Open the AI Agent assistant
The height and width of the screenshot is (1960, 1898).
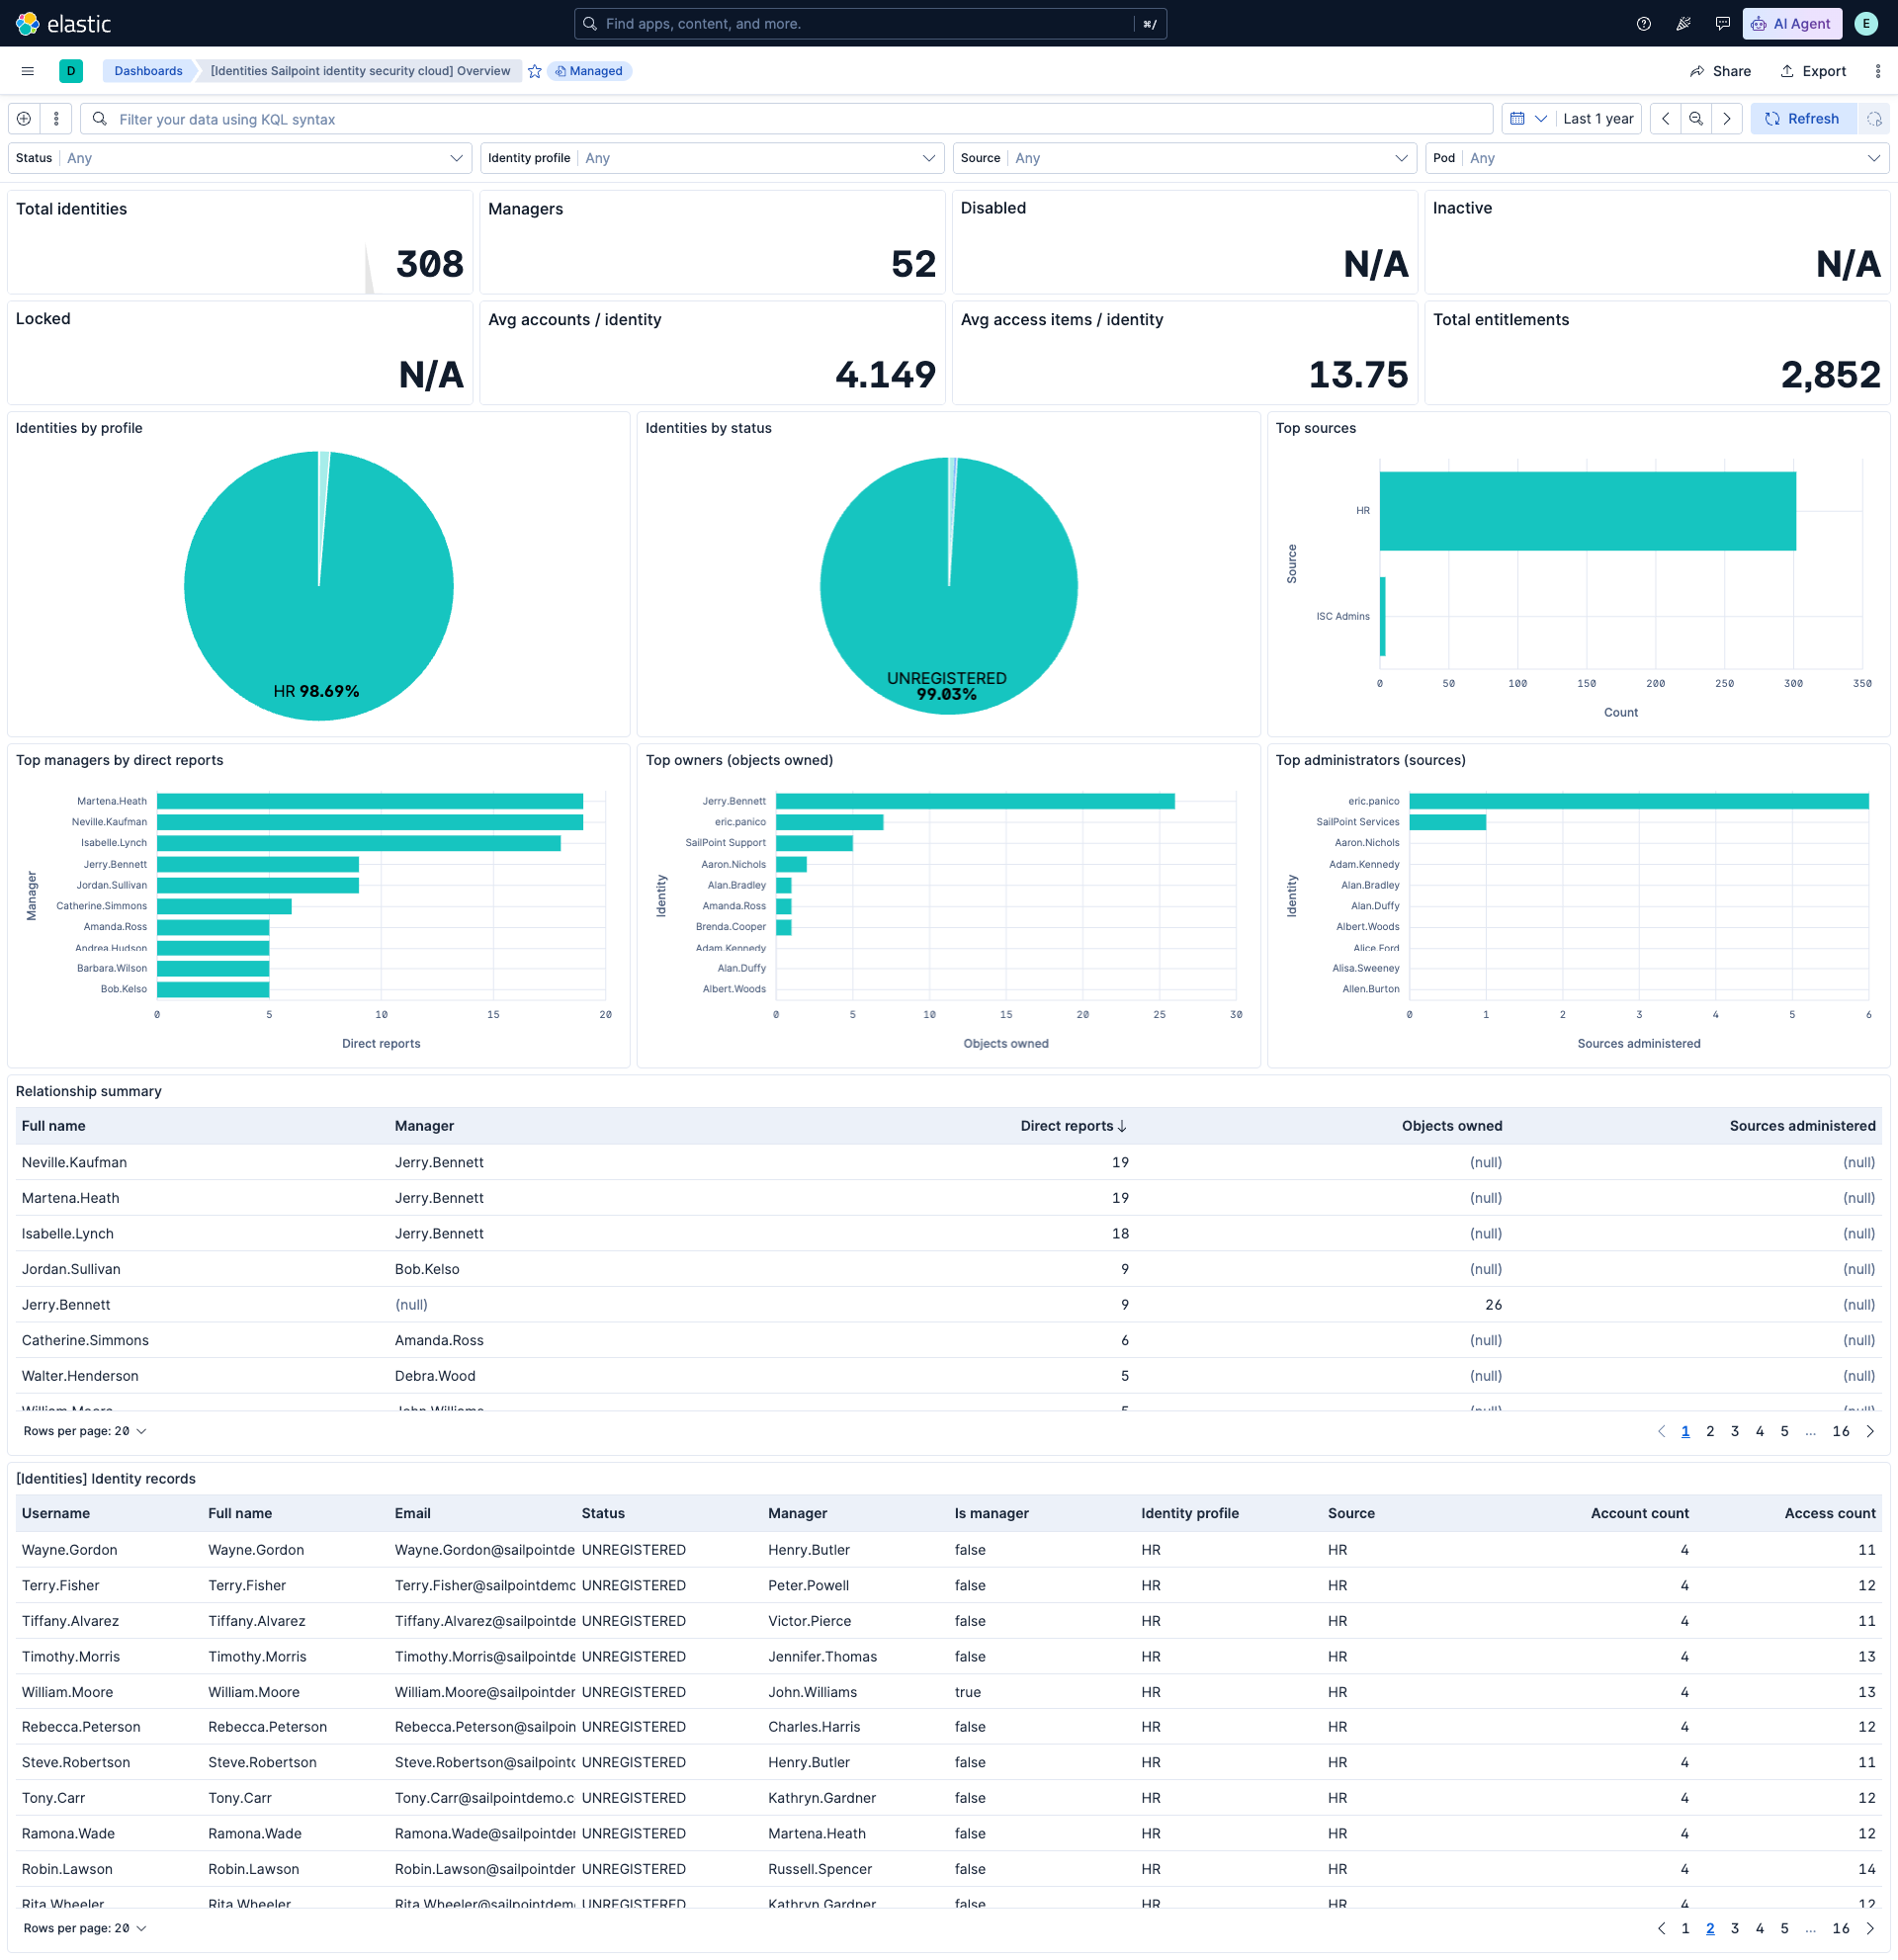tap(1792, 23)
